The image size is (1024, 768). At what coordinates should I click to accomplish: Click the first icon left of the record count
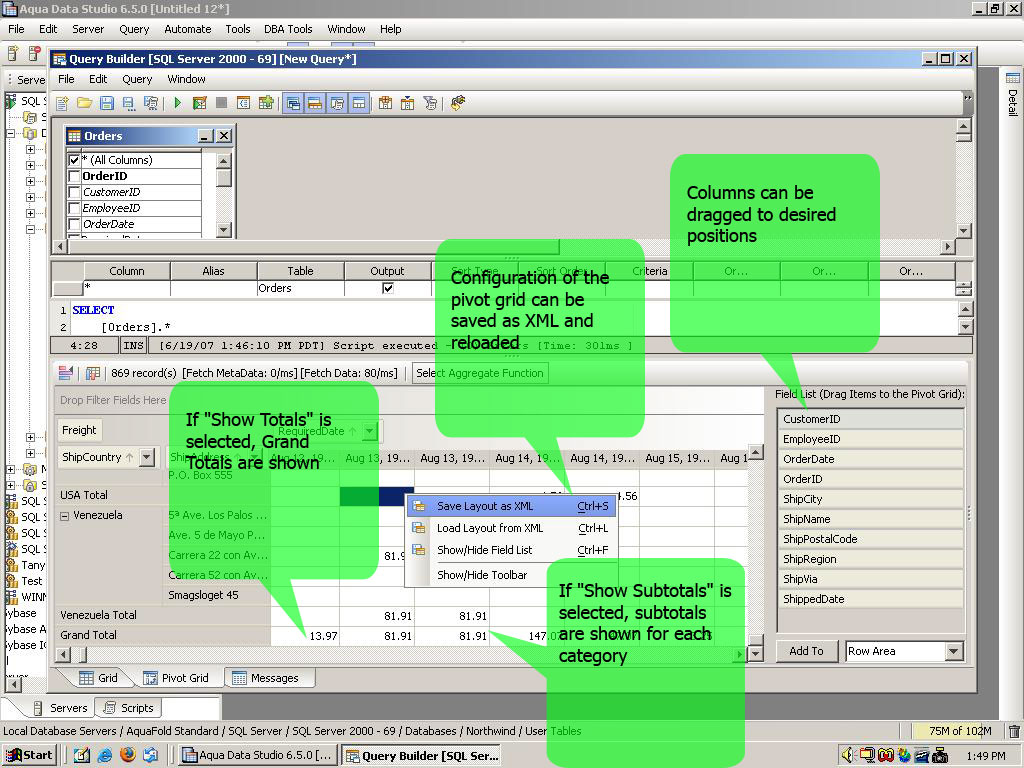[65, 373]
